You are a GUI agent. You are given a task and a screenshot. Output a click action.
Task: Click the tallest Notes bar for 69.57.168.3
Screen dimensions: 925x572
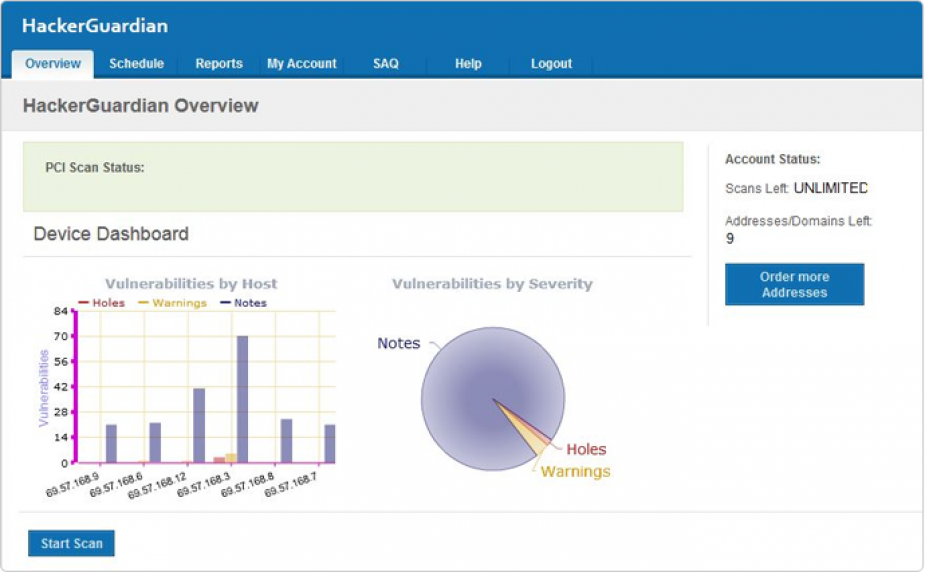coord(242,399)
